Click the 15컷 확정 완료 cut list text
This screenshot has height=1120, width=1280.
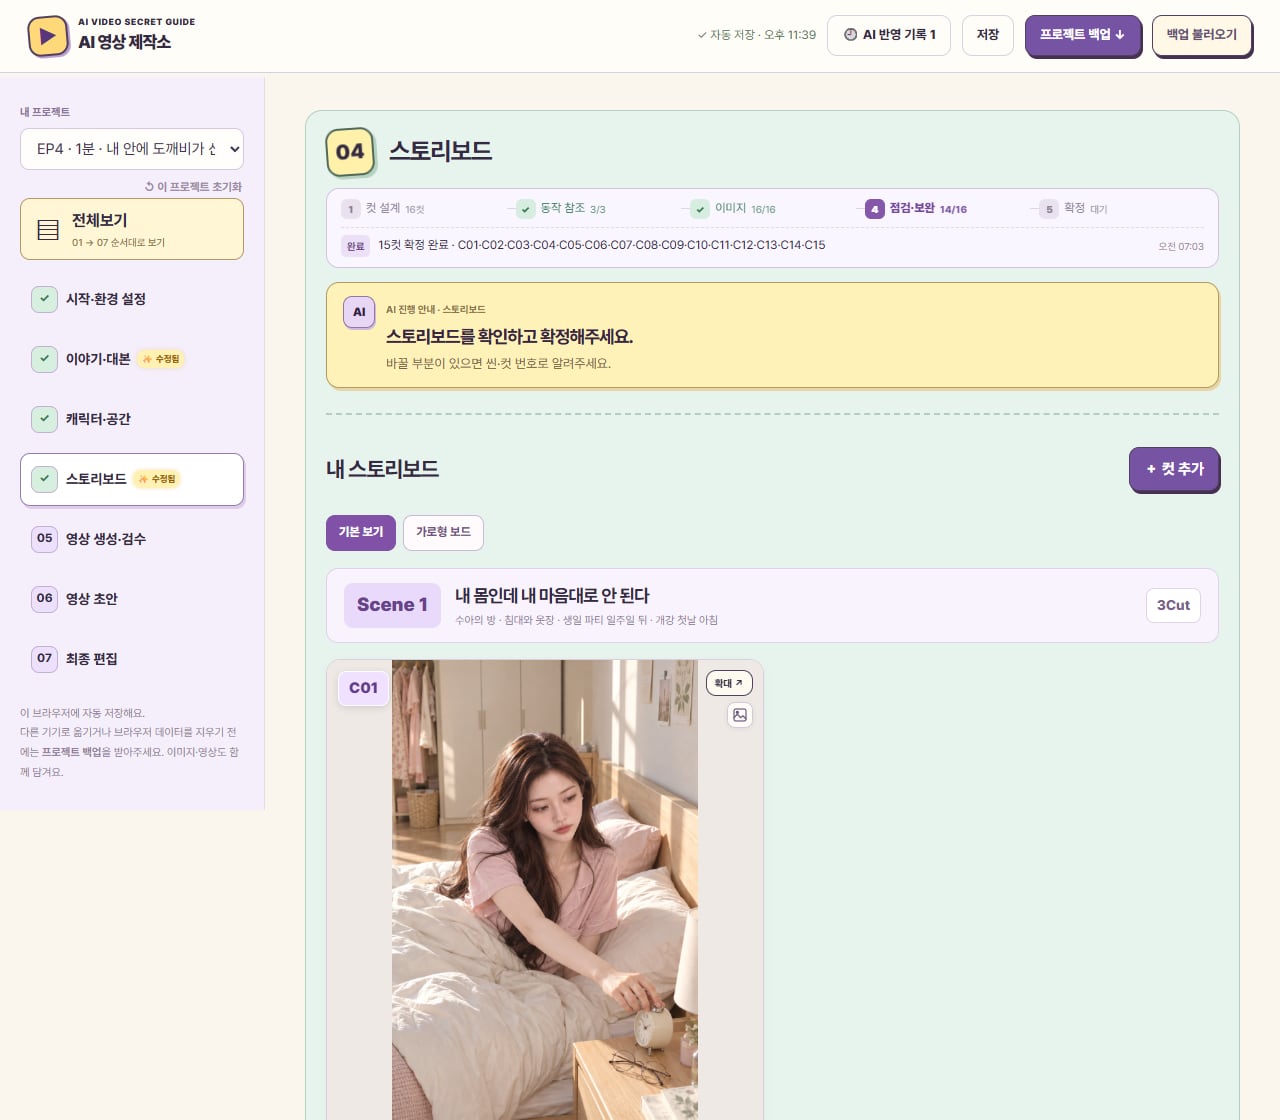[602, 245]
